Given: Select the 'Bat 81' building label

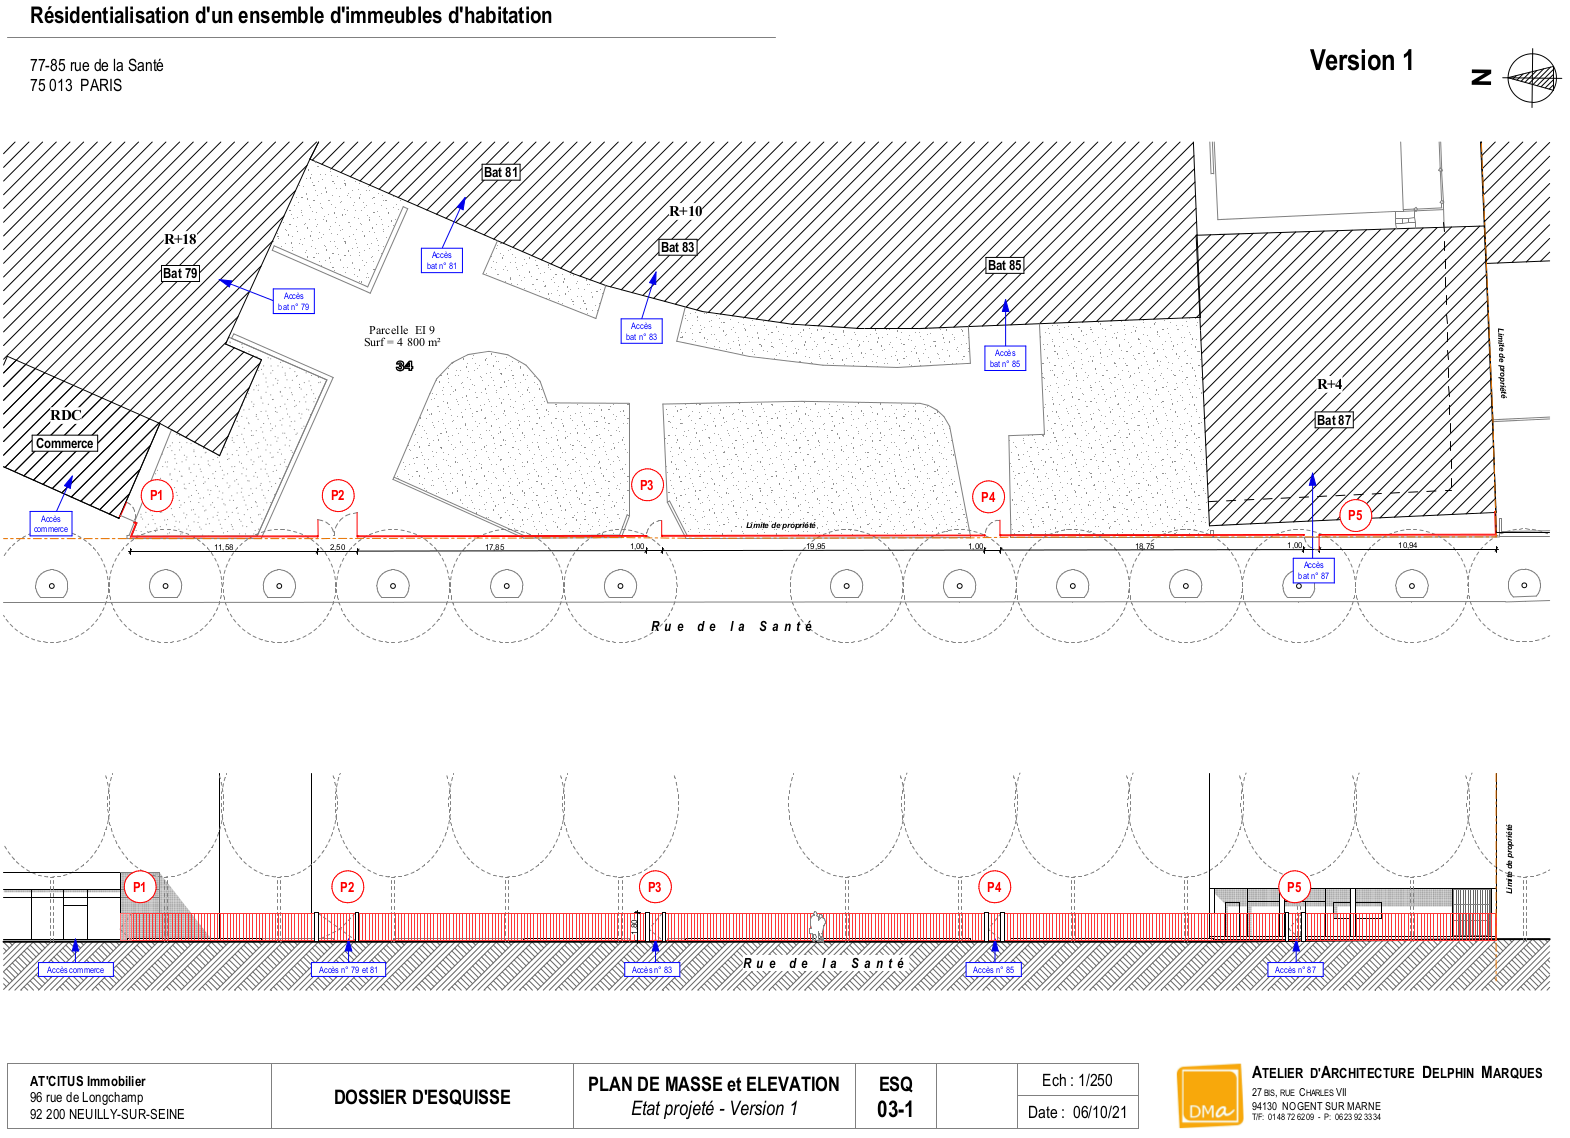Looking at the screenshot, I should (x=501, y=172).
